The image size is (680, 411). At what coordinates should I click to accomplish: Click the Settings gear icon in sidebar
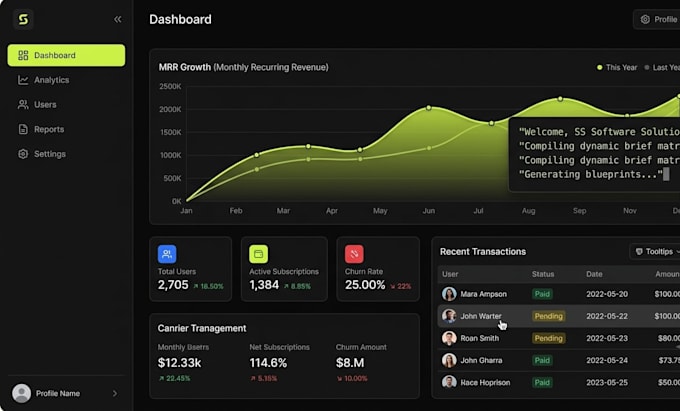23,154
